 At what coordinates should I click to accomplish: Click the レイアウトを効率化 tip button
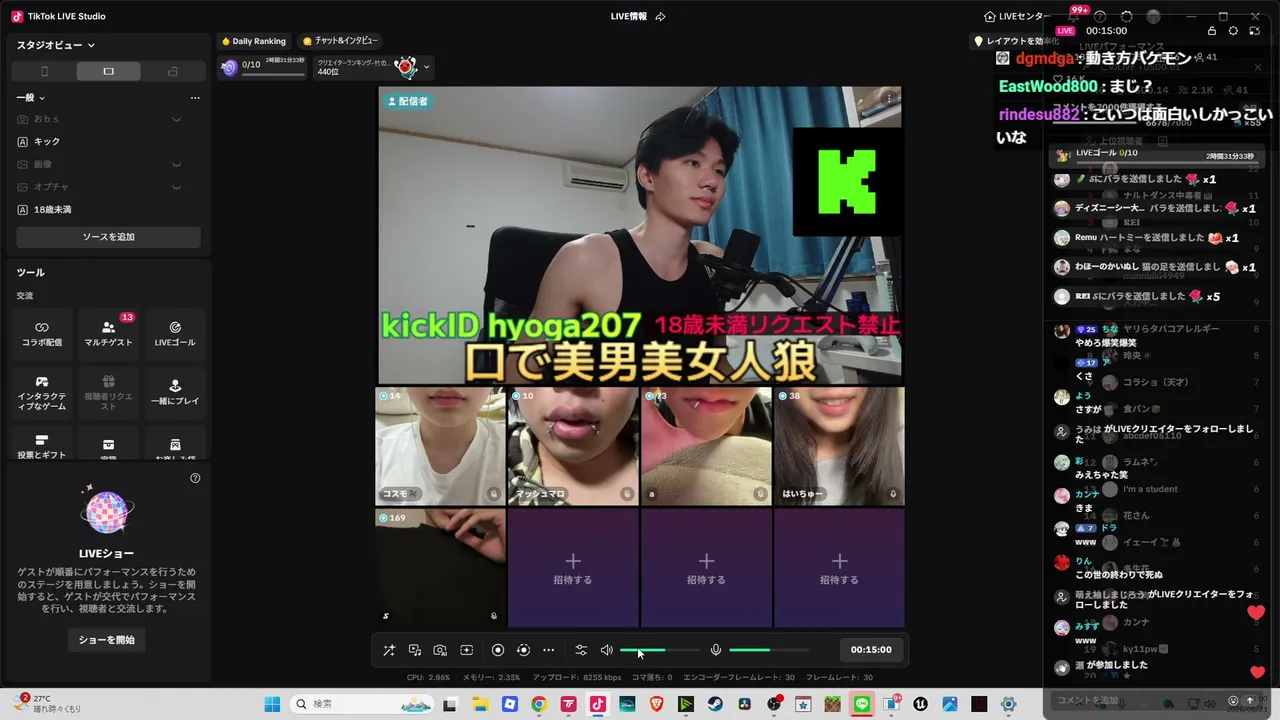(x=1017, y=41)
